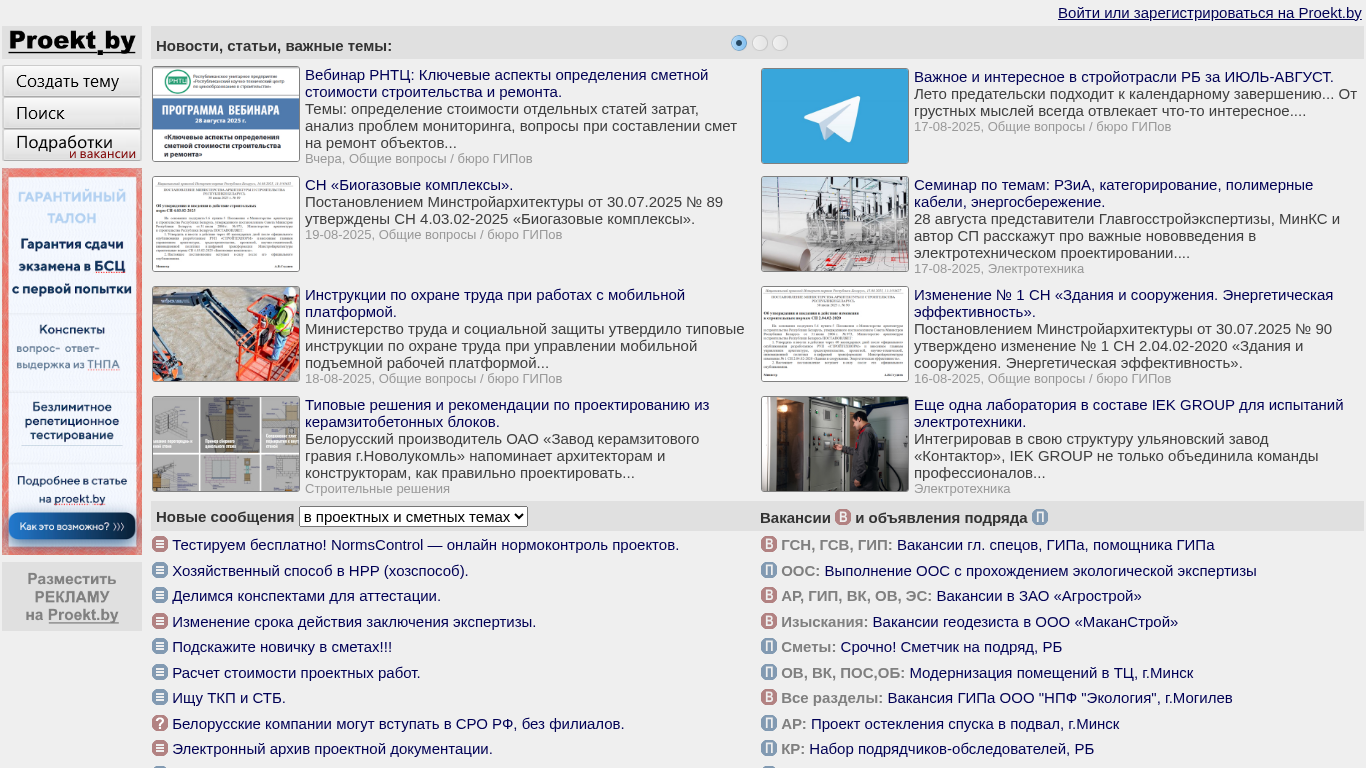This screenshot has width=1366, height=768.
Task: Open 'Вакансии геодезиста в ООО «МаканСтрой»'
Action: (x=1025, y=622)
